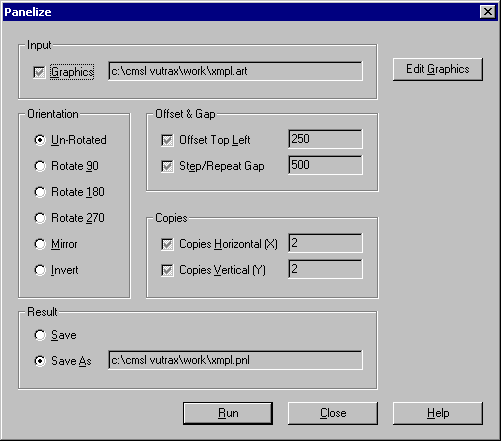Toggle the Step/Repeat Gap checkbox
This screenshot has height=441, width=501.
tap(167, 166)
